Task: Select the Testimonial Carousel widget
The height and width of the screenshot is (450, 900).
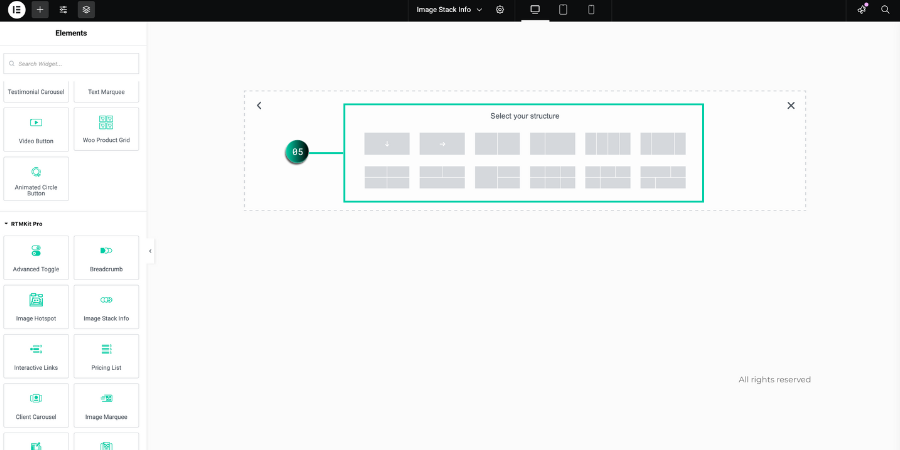Action: point(36,92)
